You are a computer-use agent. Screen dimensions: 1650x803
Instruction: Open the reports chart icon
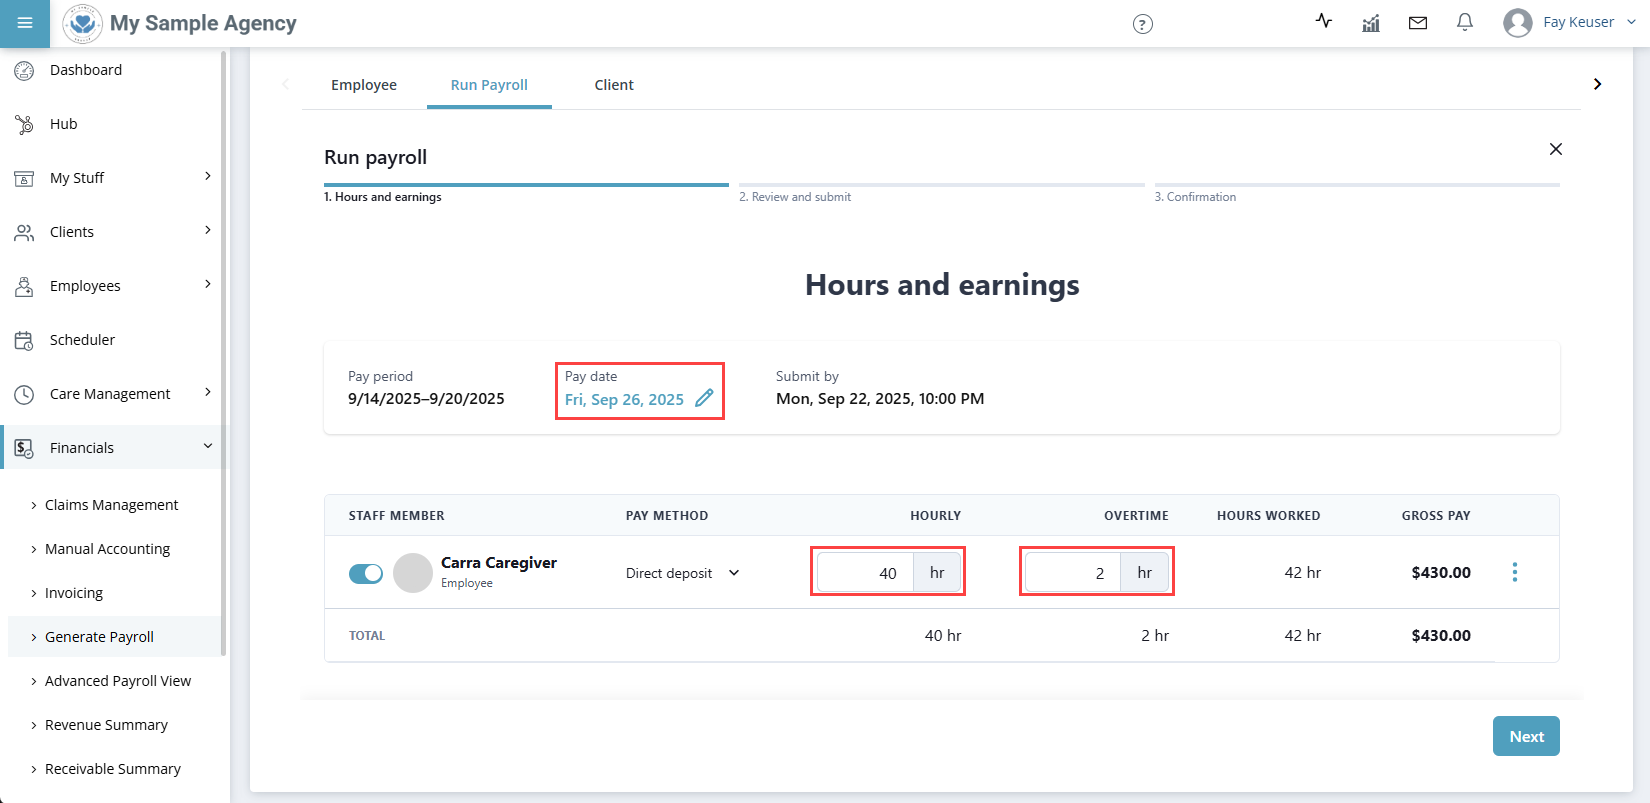(1371, 23)
